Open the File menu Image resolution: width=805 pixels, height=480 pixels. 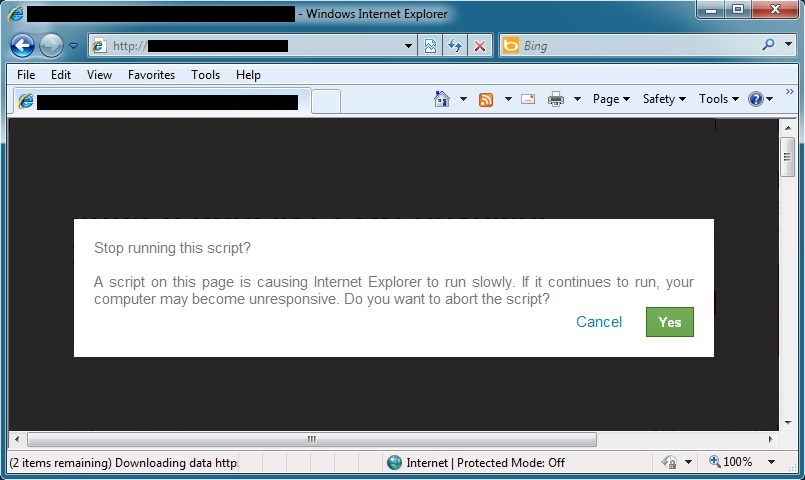tap(26, 74)
